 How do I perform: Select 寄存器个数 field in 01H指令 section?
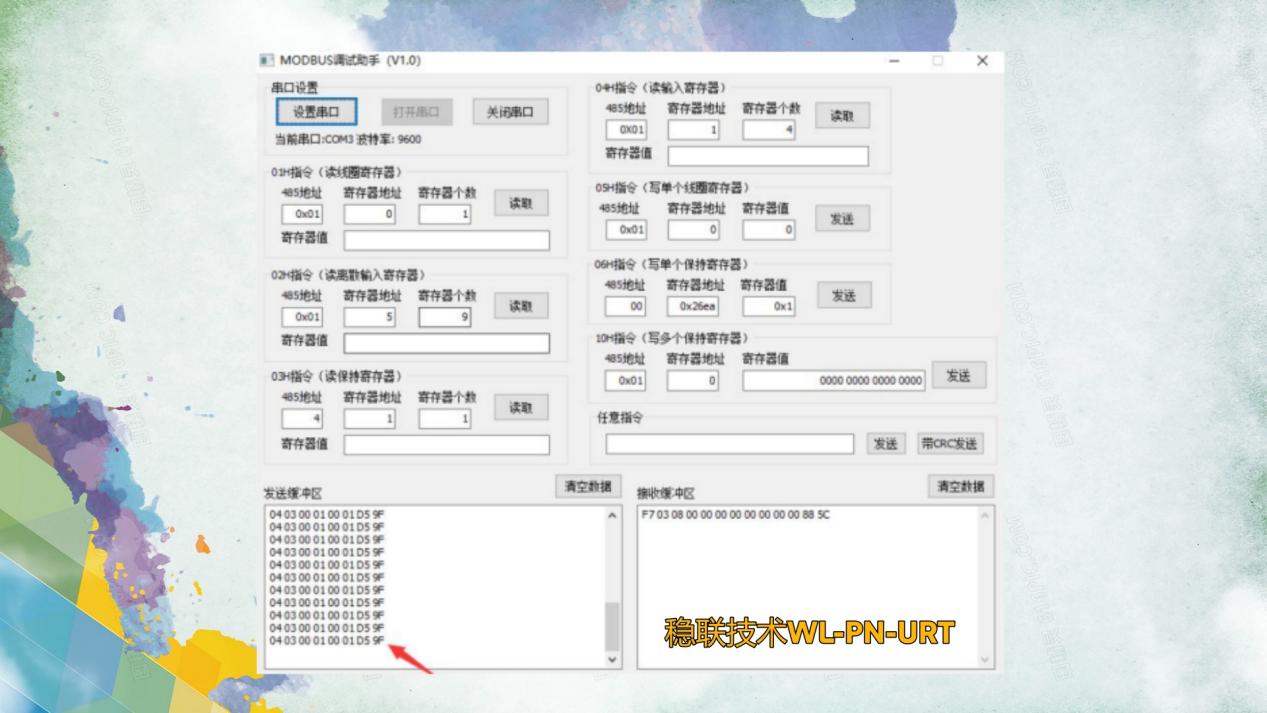tap(445, 214)
